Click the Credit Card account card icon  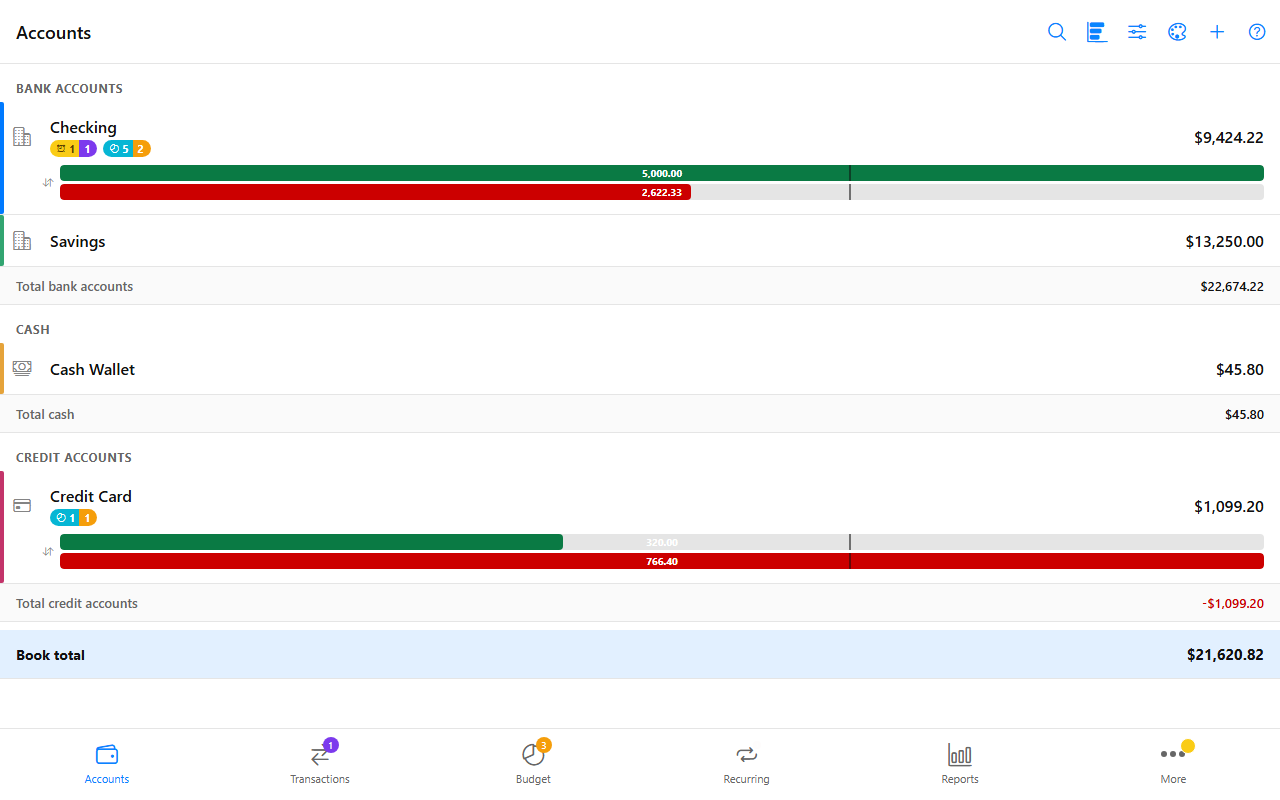coord(22,506)
